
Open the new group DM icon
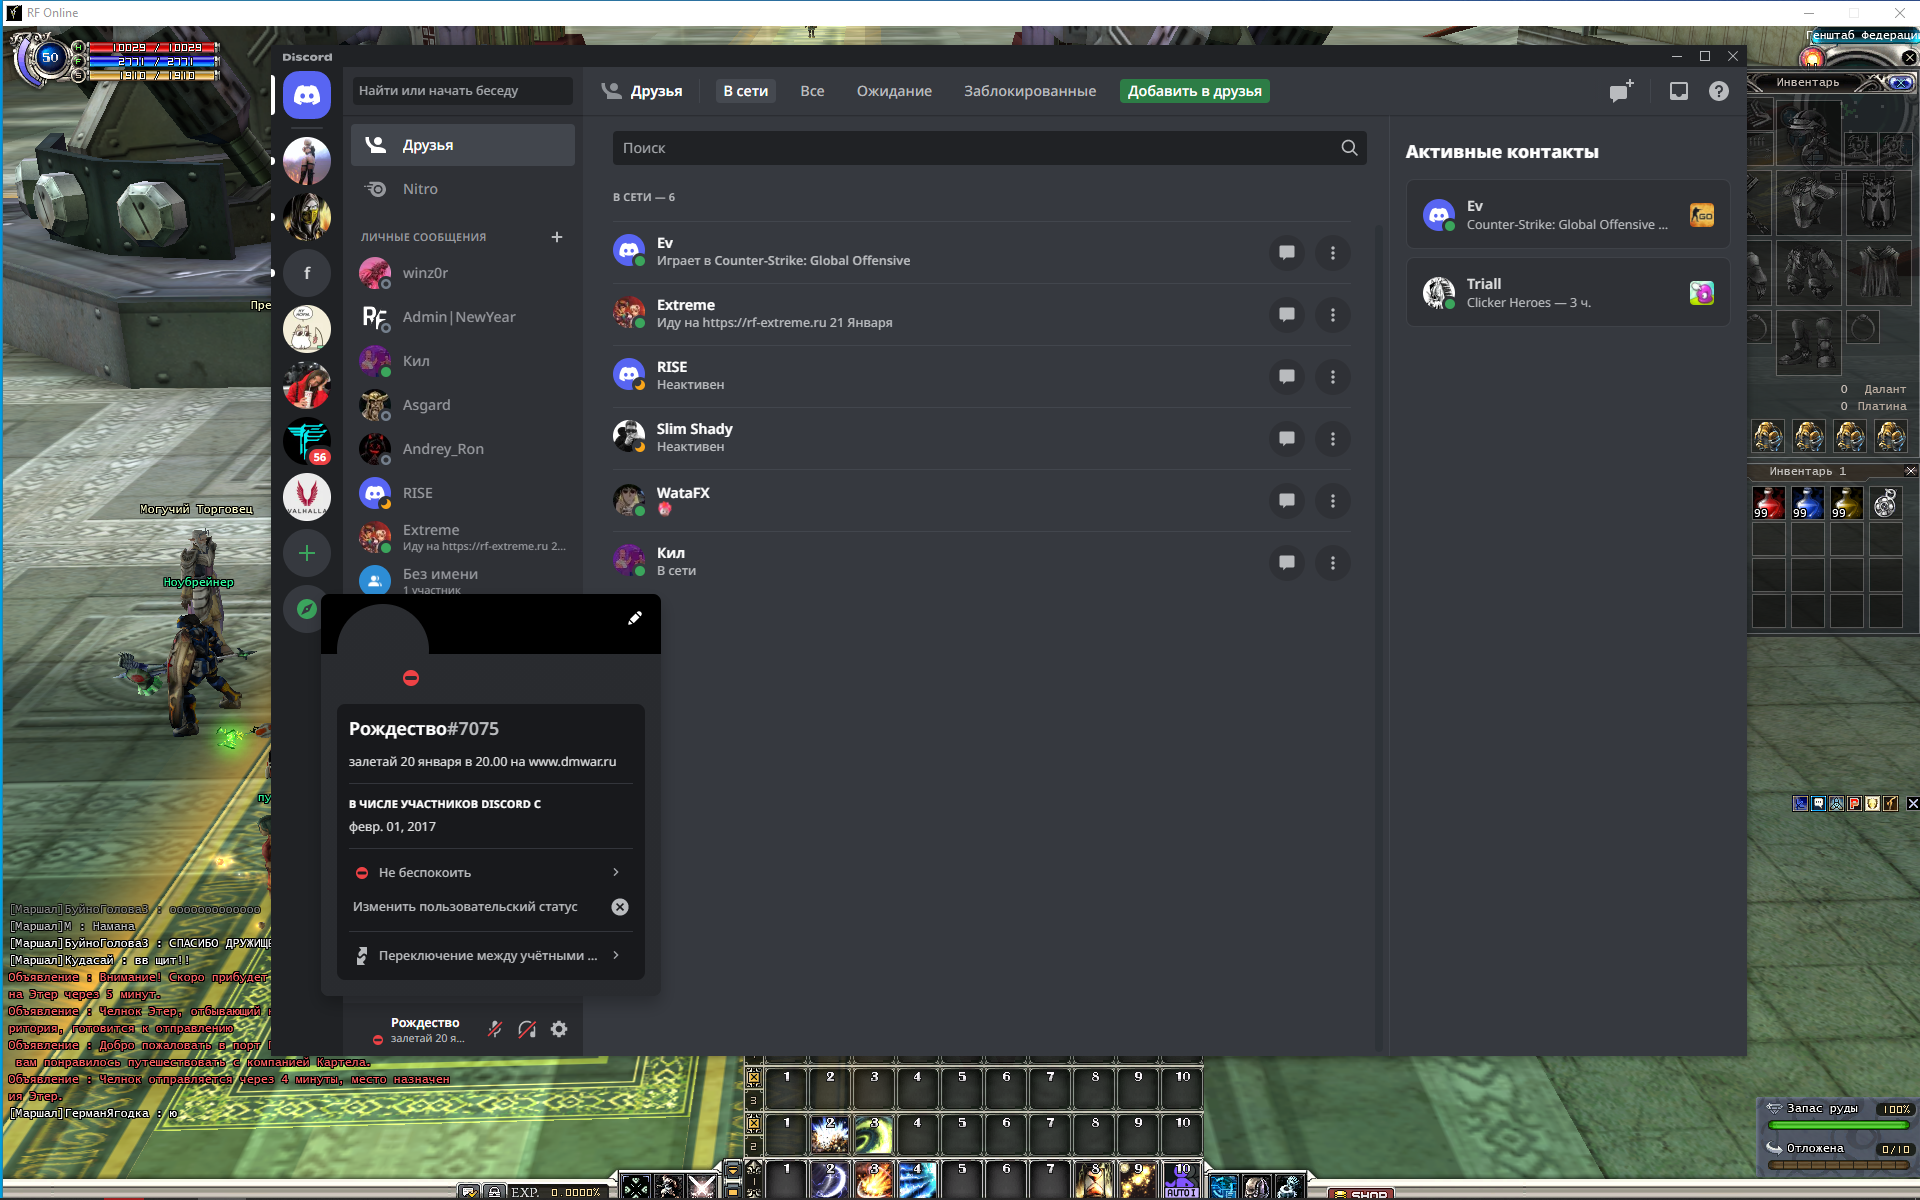[1621, 91]
